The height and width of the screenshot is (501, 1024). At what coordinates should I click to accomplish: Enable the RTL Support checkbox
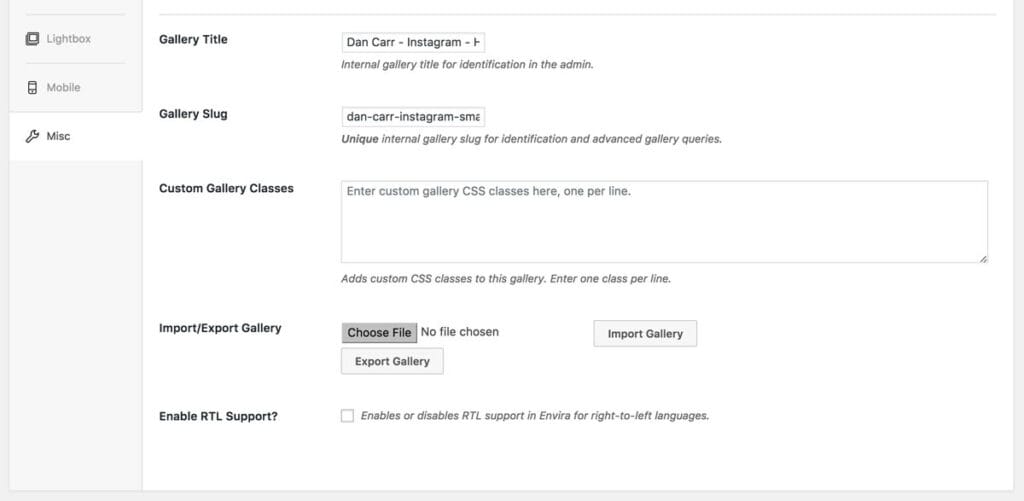click(347, 416)
